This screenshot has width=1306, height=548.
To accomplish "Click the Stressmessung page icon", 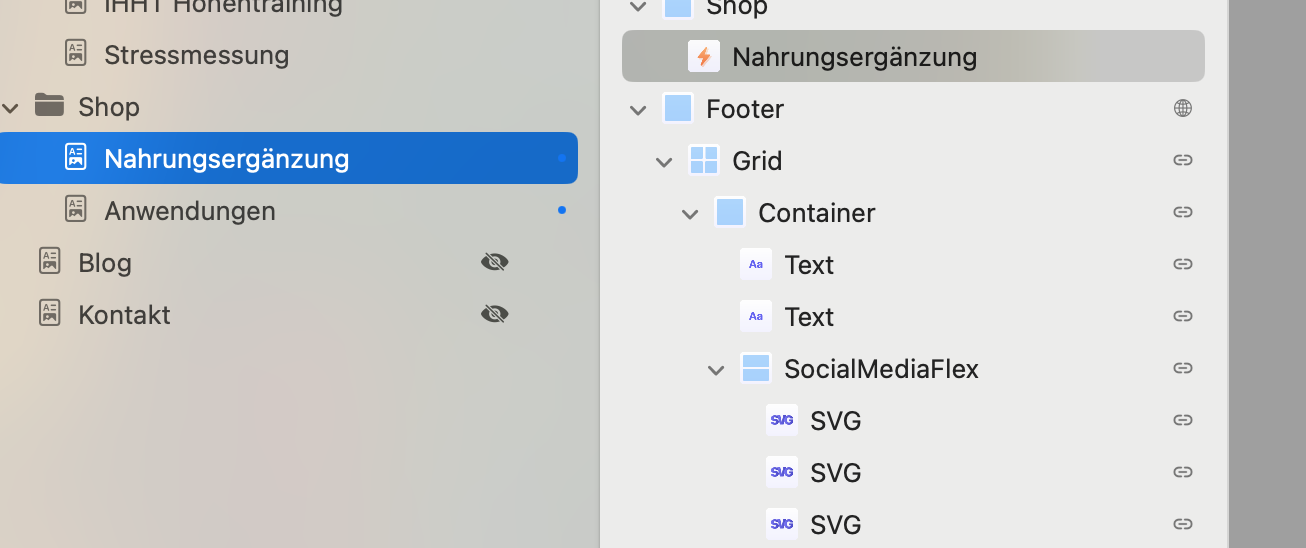I will [76, 53].
